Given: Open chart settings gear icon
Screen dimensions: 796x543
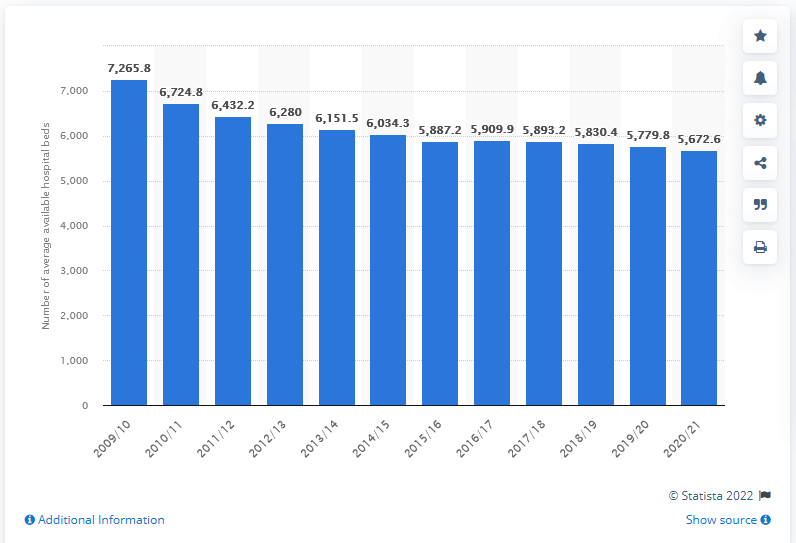Looking at the screenshot, I should coord(760,120).
